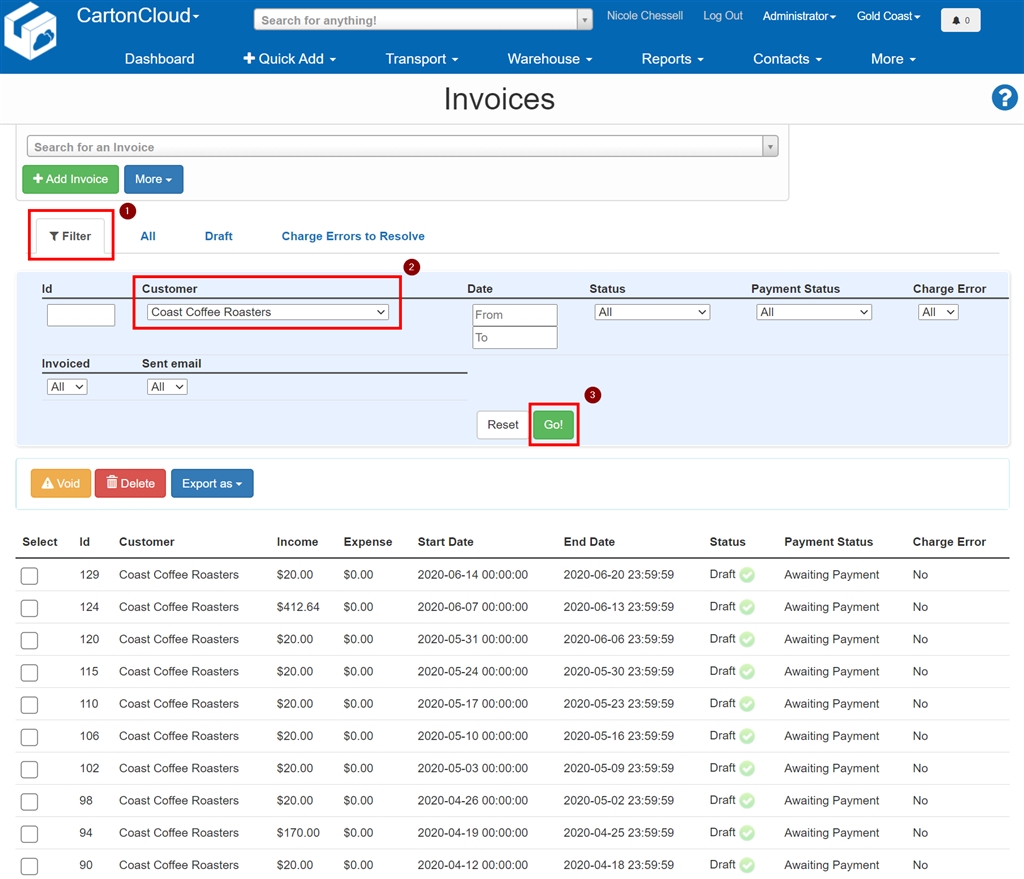Open the help question mark icon
This screenshot has width=1024, height=879.
click(x=1004, y=98)
